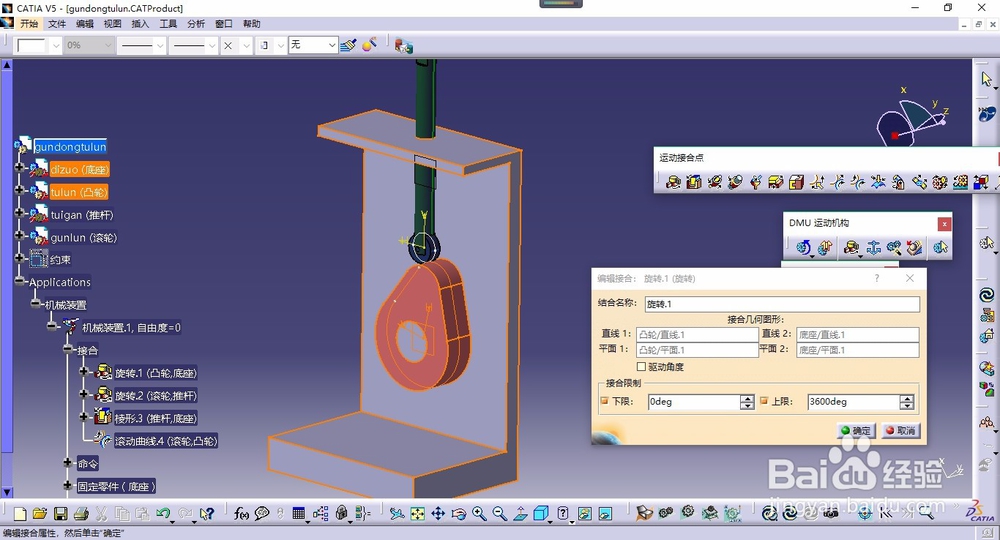Screen dimensions: 1000x540
Task: Confirm with the 确定 button
Action: tap(855, 430)
